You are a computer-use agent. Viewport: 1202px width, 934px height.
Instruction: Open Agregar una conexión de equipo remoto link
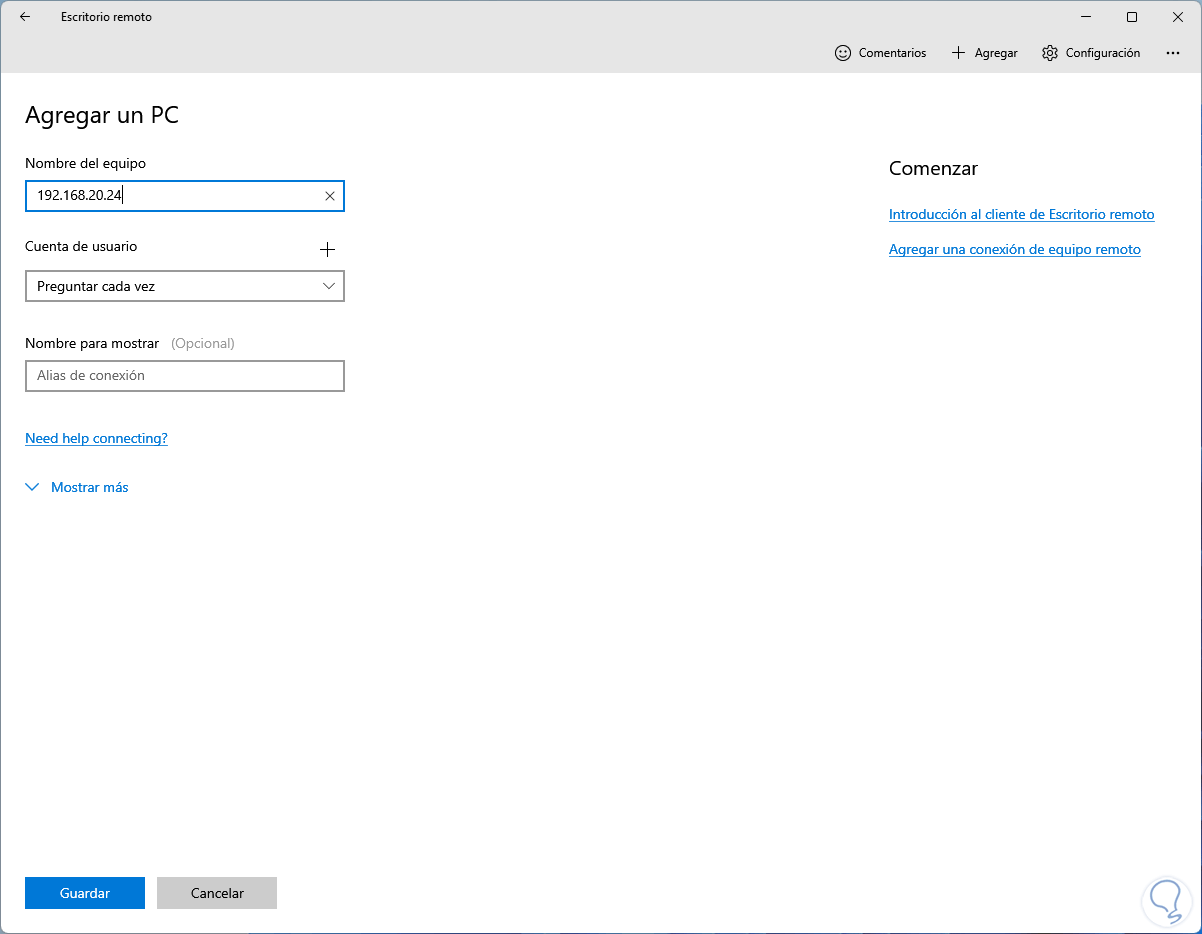pos(1014,249)
